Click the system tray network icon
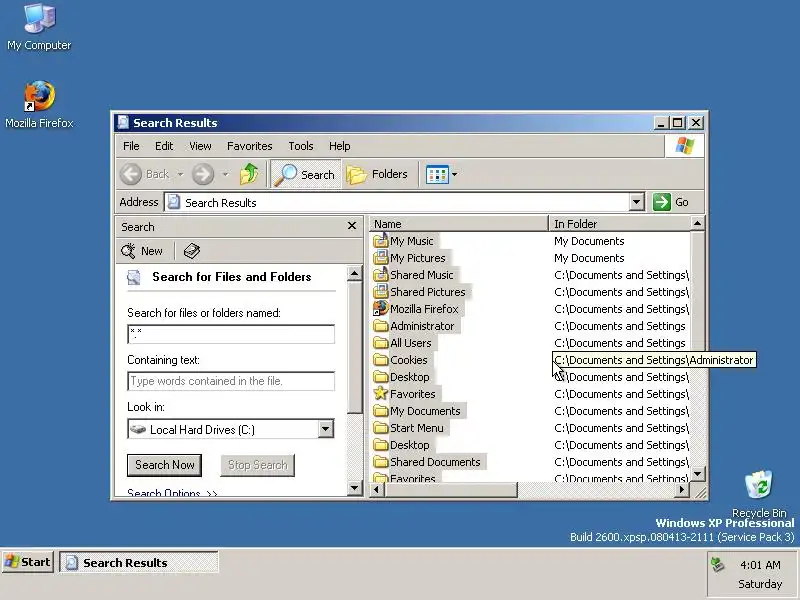800x600 pixels. coord(718,564)
